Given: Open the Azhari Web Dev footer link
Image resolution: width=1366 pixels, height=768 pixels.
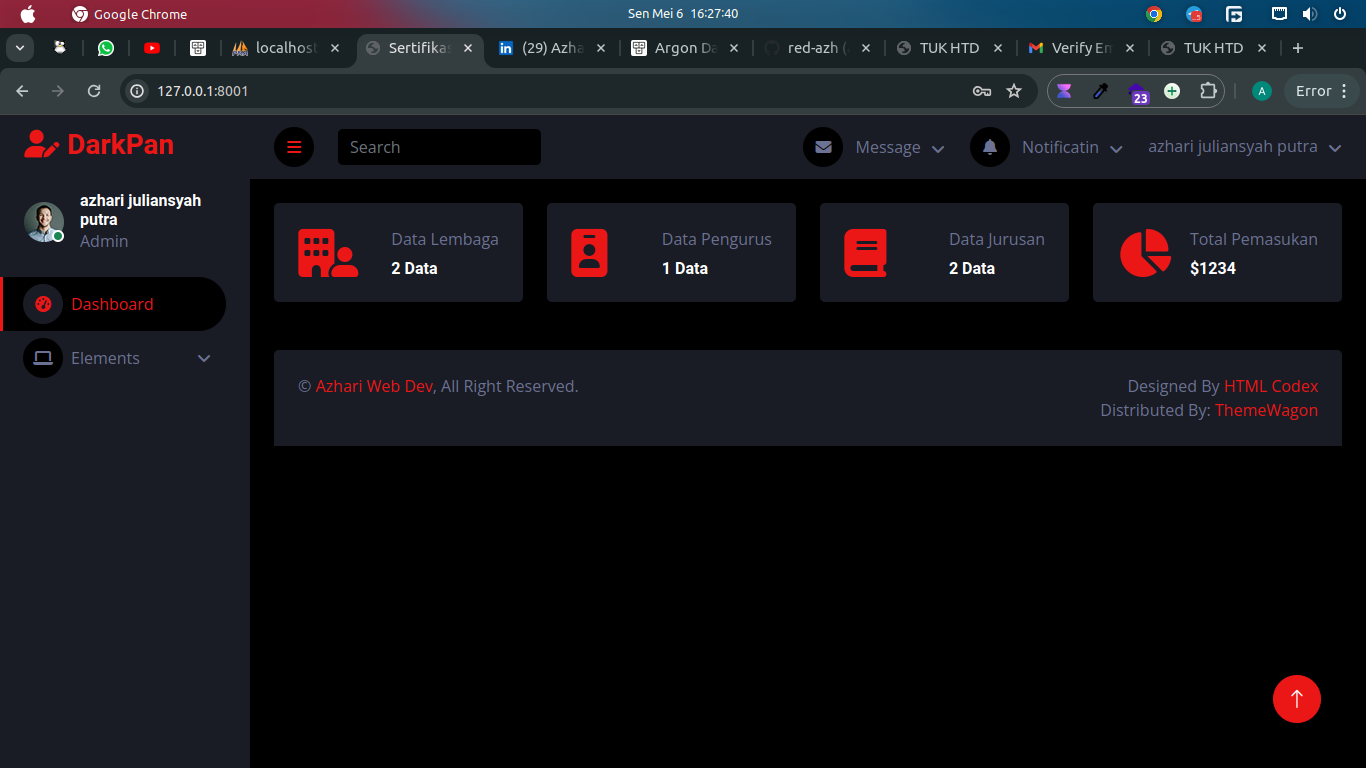Looking at the screenshot, I should [x=374, y=386].
